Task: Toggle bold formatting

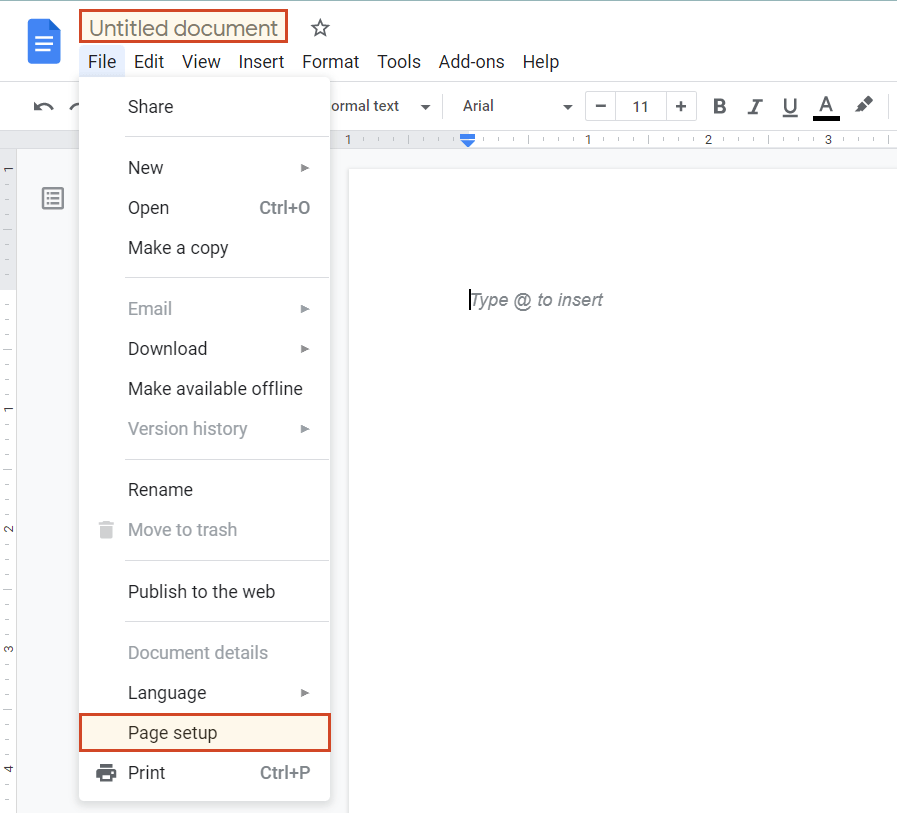Action: 719,106
